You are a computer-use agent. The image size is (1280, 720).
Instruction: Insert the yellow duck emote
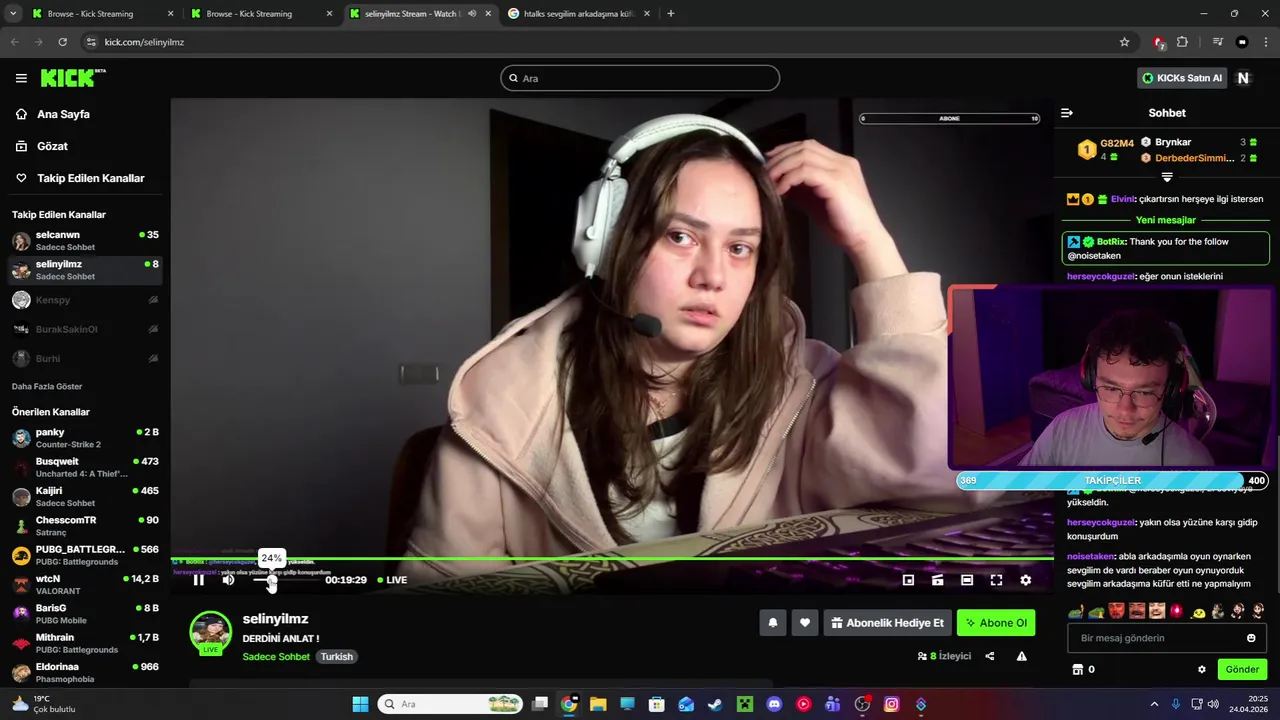coord(1198,611)
